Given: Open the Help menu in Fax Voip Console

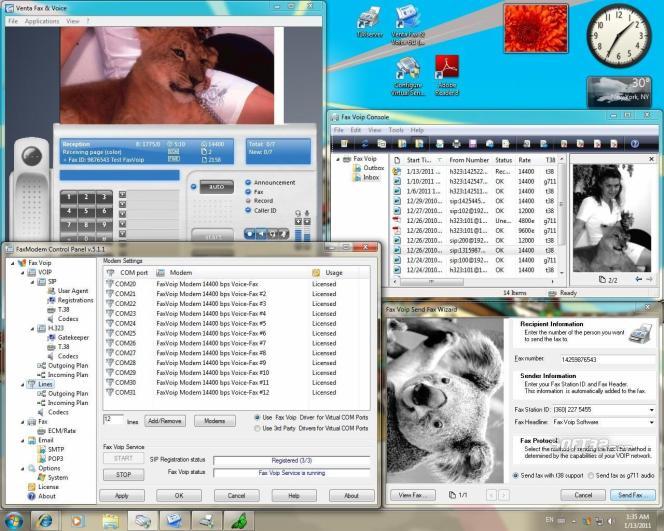Looking at the screenshot, I should (x=417, y=130).
